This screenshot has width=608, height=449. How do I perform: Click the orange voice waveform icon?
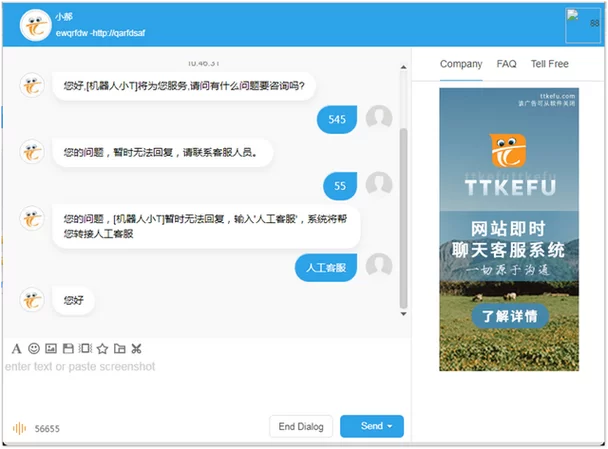tap(19, 428)
